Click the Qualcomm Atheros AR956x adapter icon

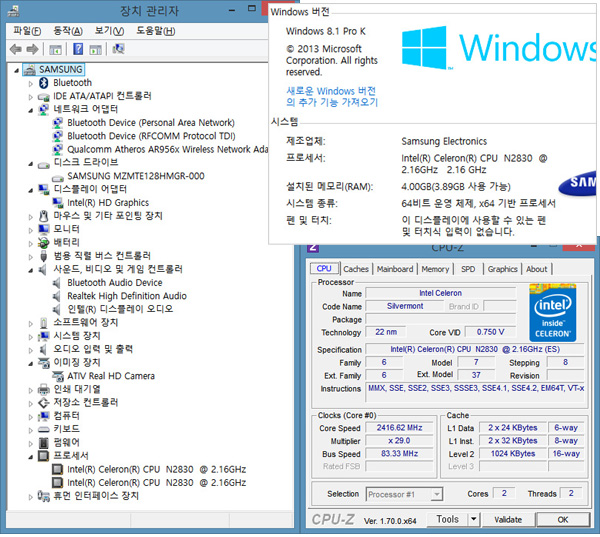58,149
